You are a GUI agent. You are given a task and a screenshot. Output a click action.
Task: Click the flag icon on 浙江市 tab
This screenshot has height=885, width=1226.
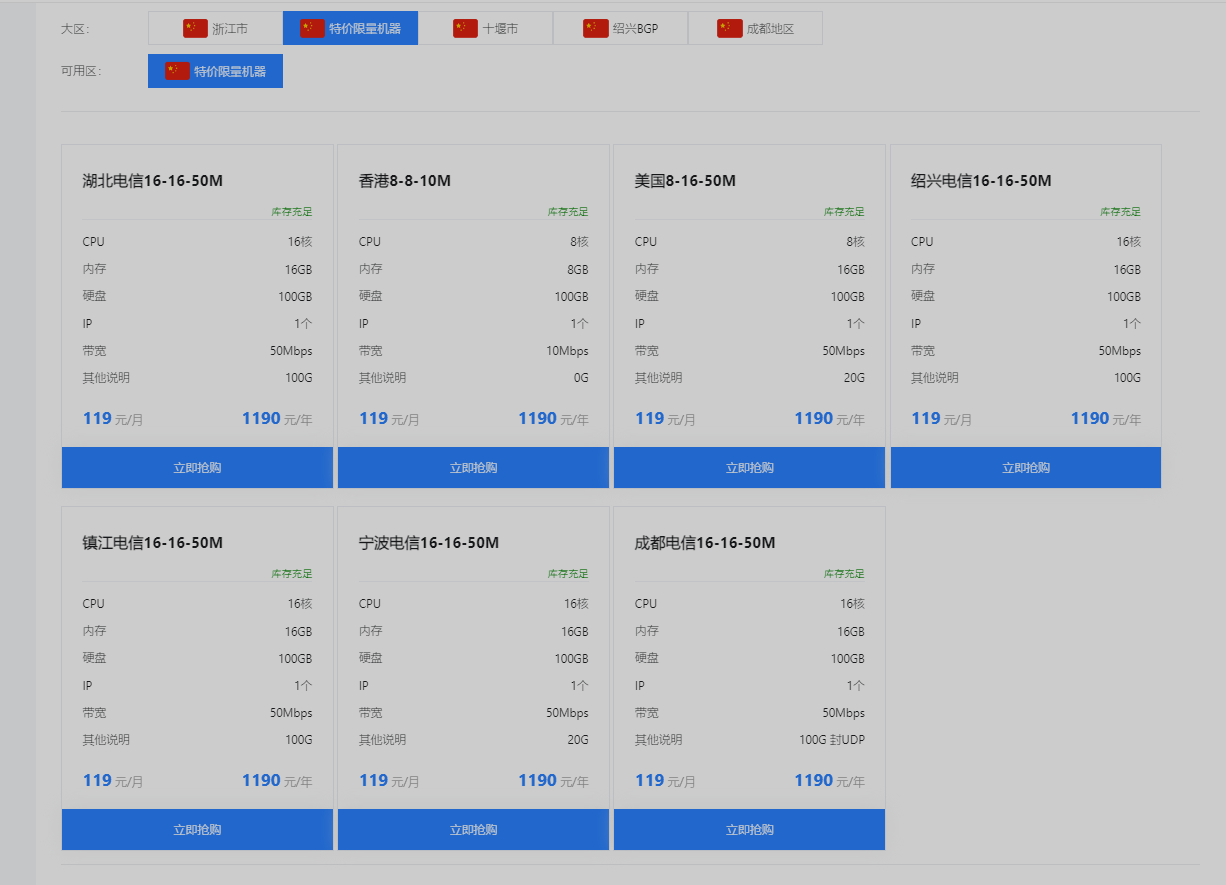coord(195,28)
